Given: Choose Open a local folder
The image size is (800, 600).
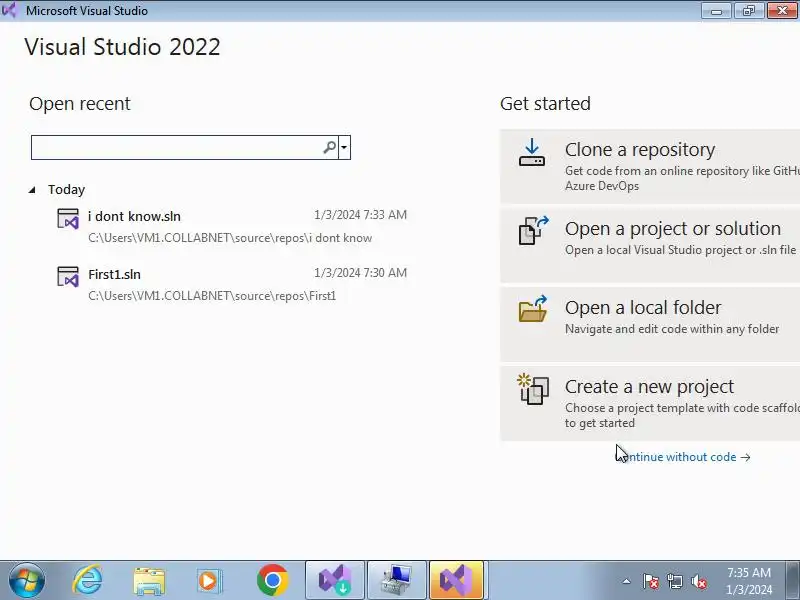Looking at the screenshot, I should pos(650,324).
